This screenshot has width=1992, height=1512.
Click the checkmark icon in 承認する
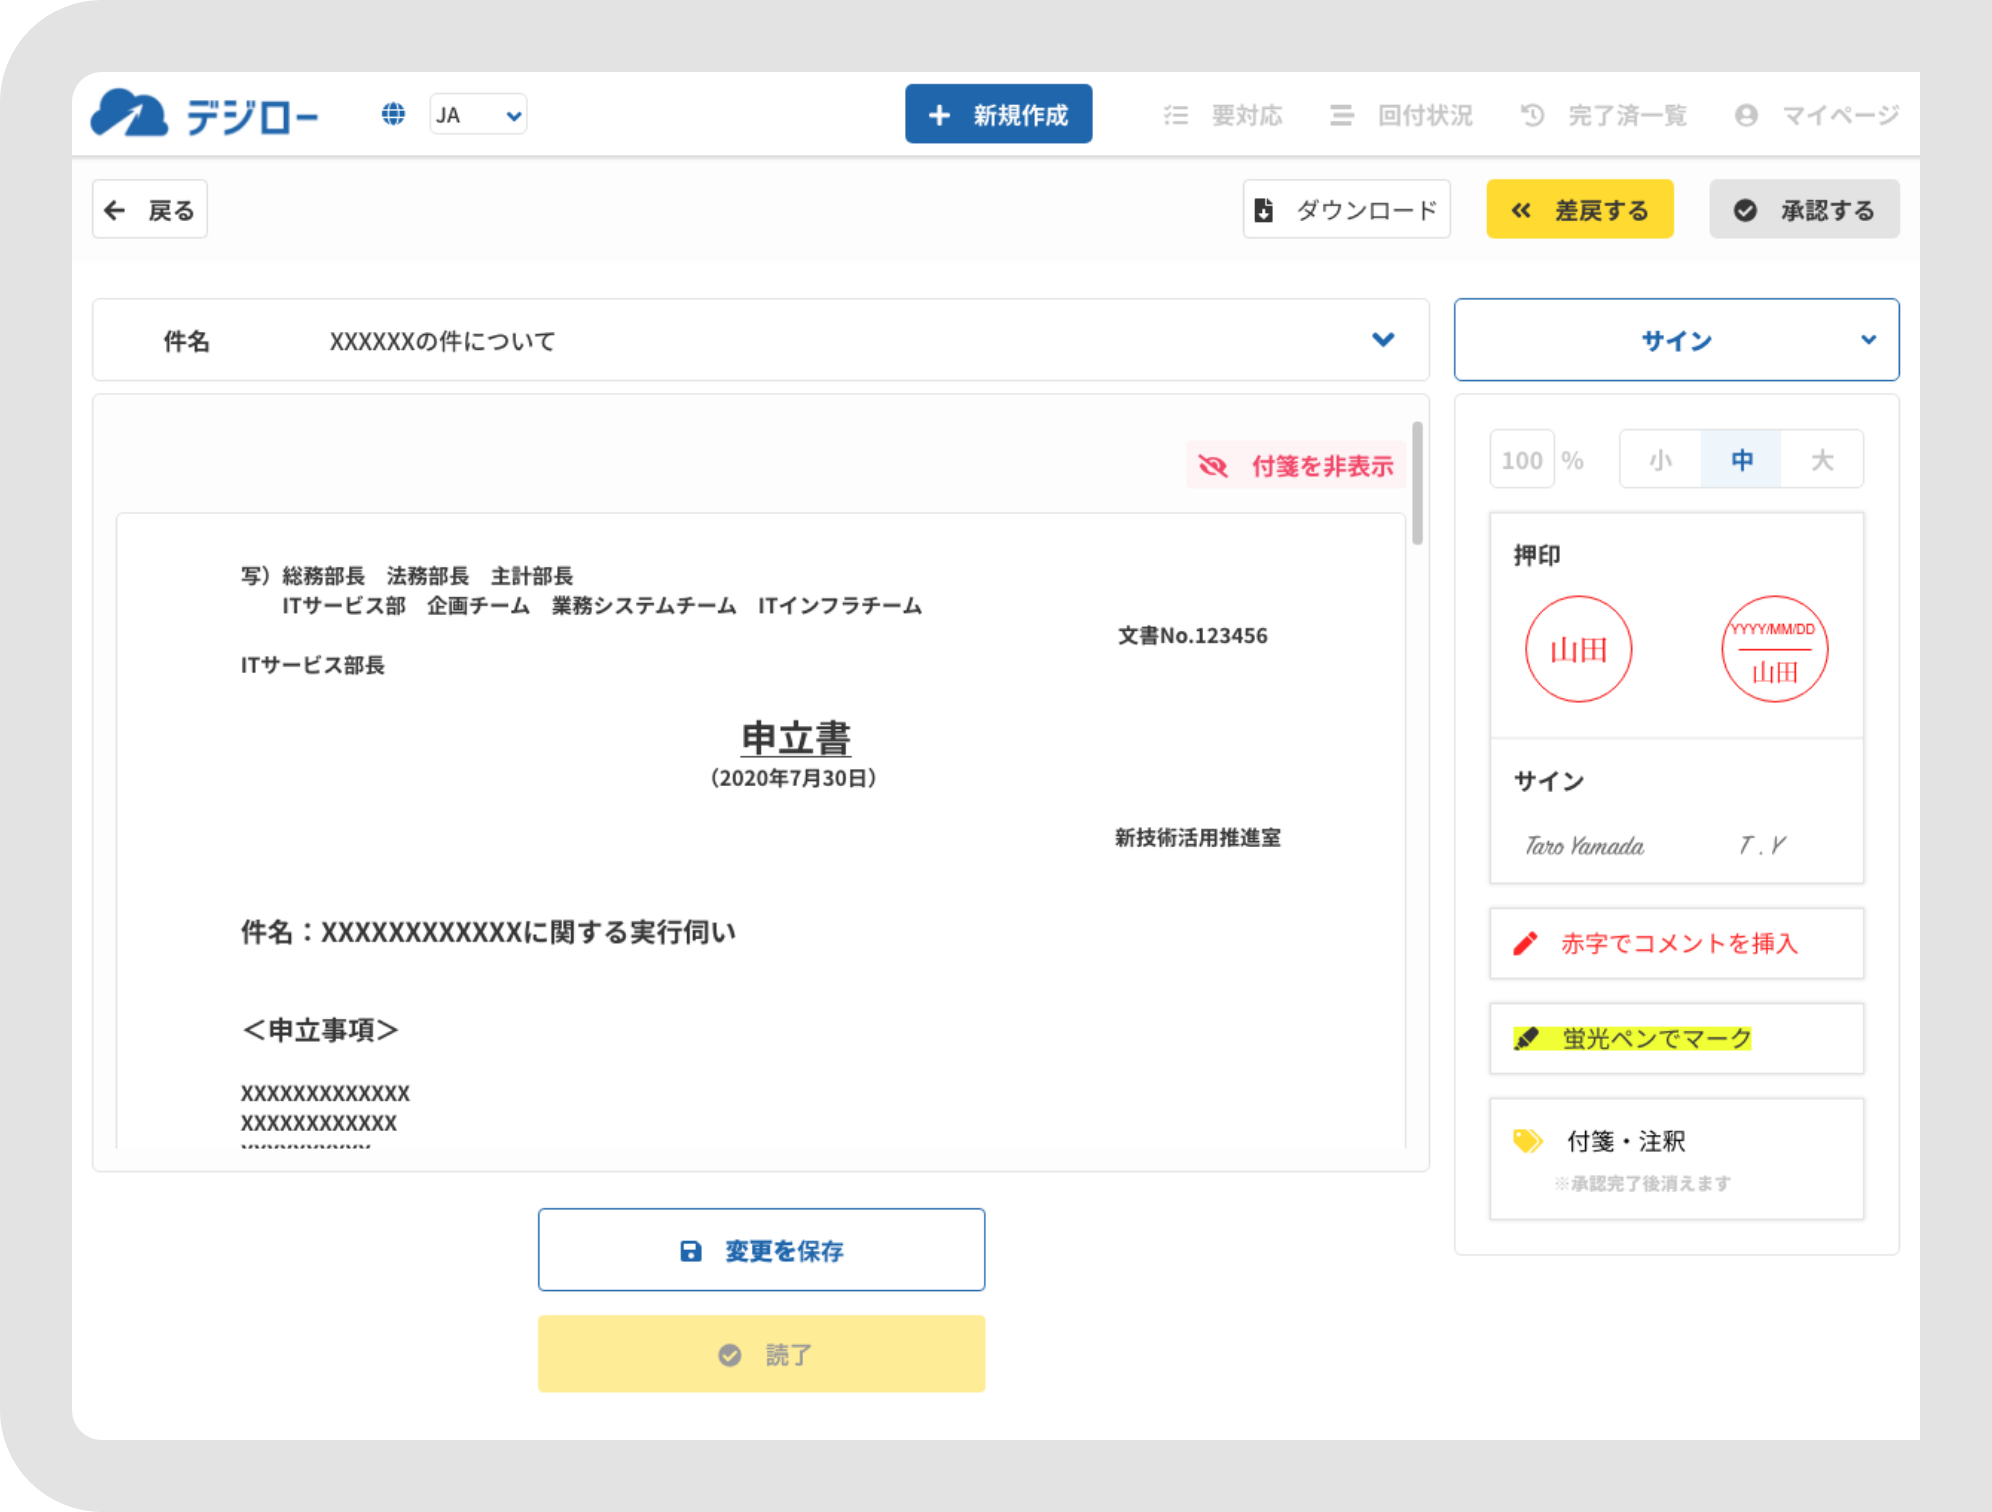pyautogui.click(x=1745, y=210)
